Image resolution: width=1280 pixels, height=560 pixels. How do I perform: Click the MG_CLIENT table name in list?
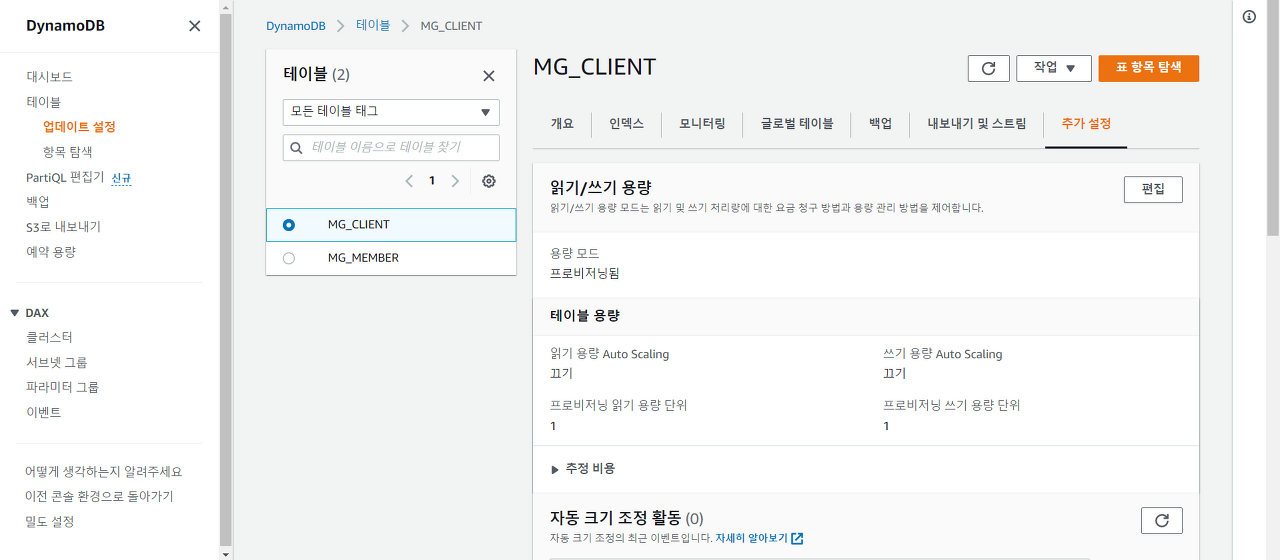click(359, 225)
